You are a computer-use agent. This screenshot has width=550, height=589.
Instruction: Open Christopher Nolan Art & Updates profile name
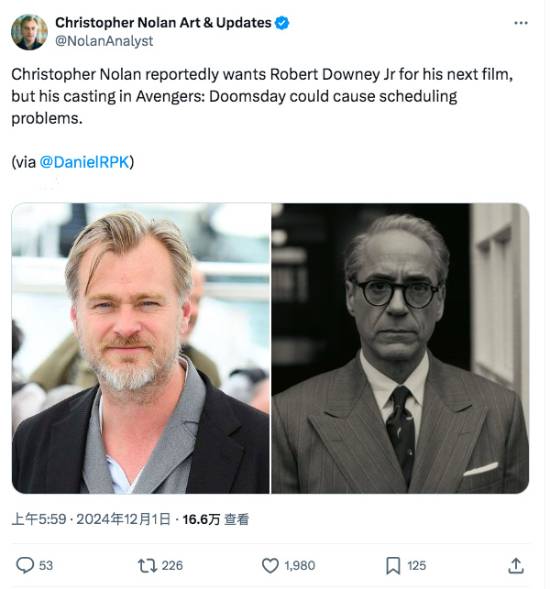163,23
